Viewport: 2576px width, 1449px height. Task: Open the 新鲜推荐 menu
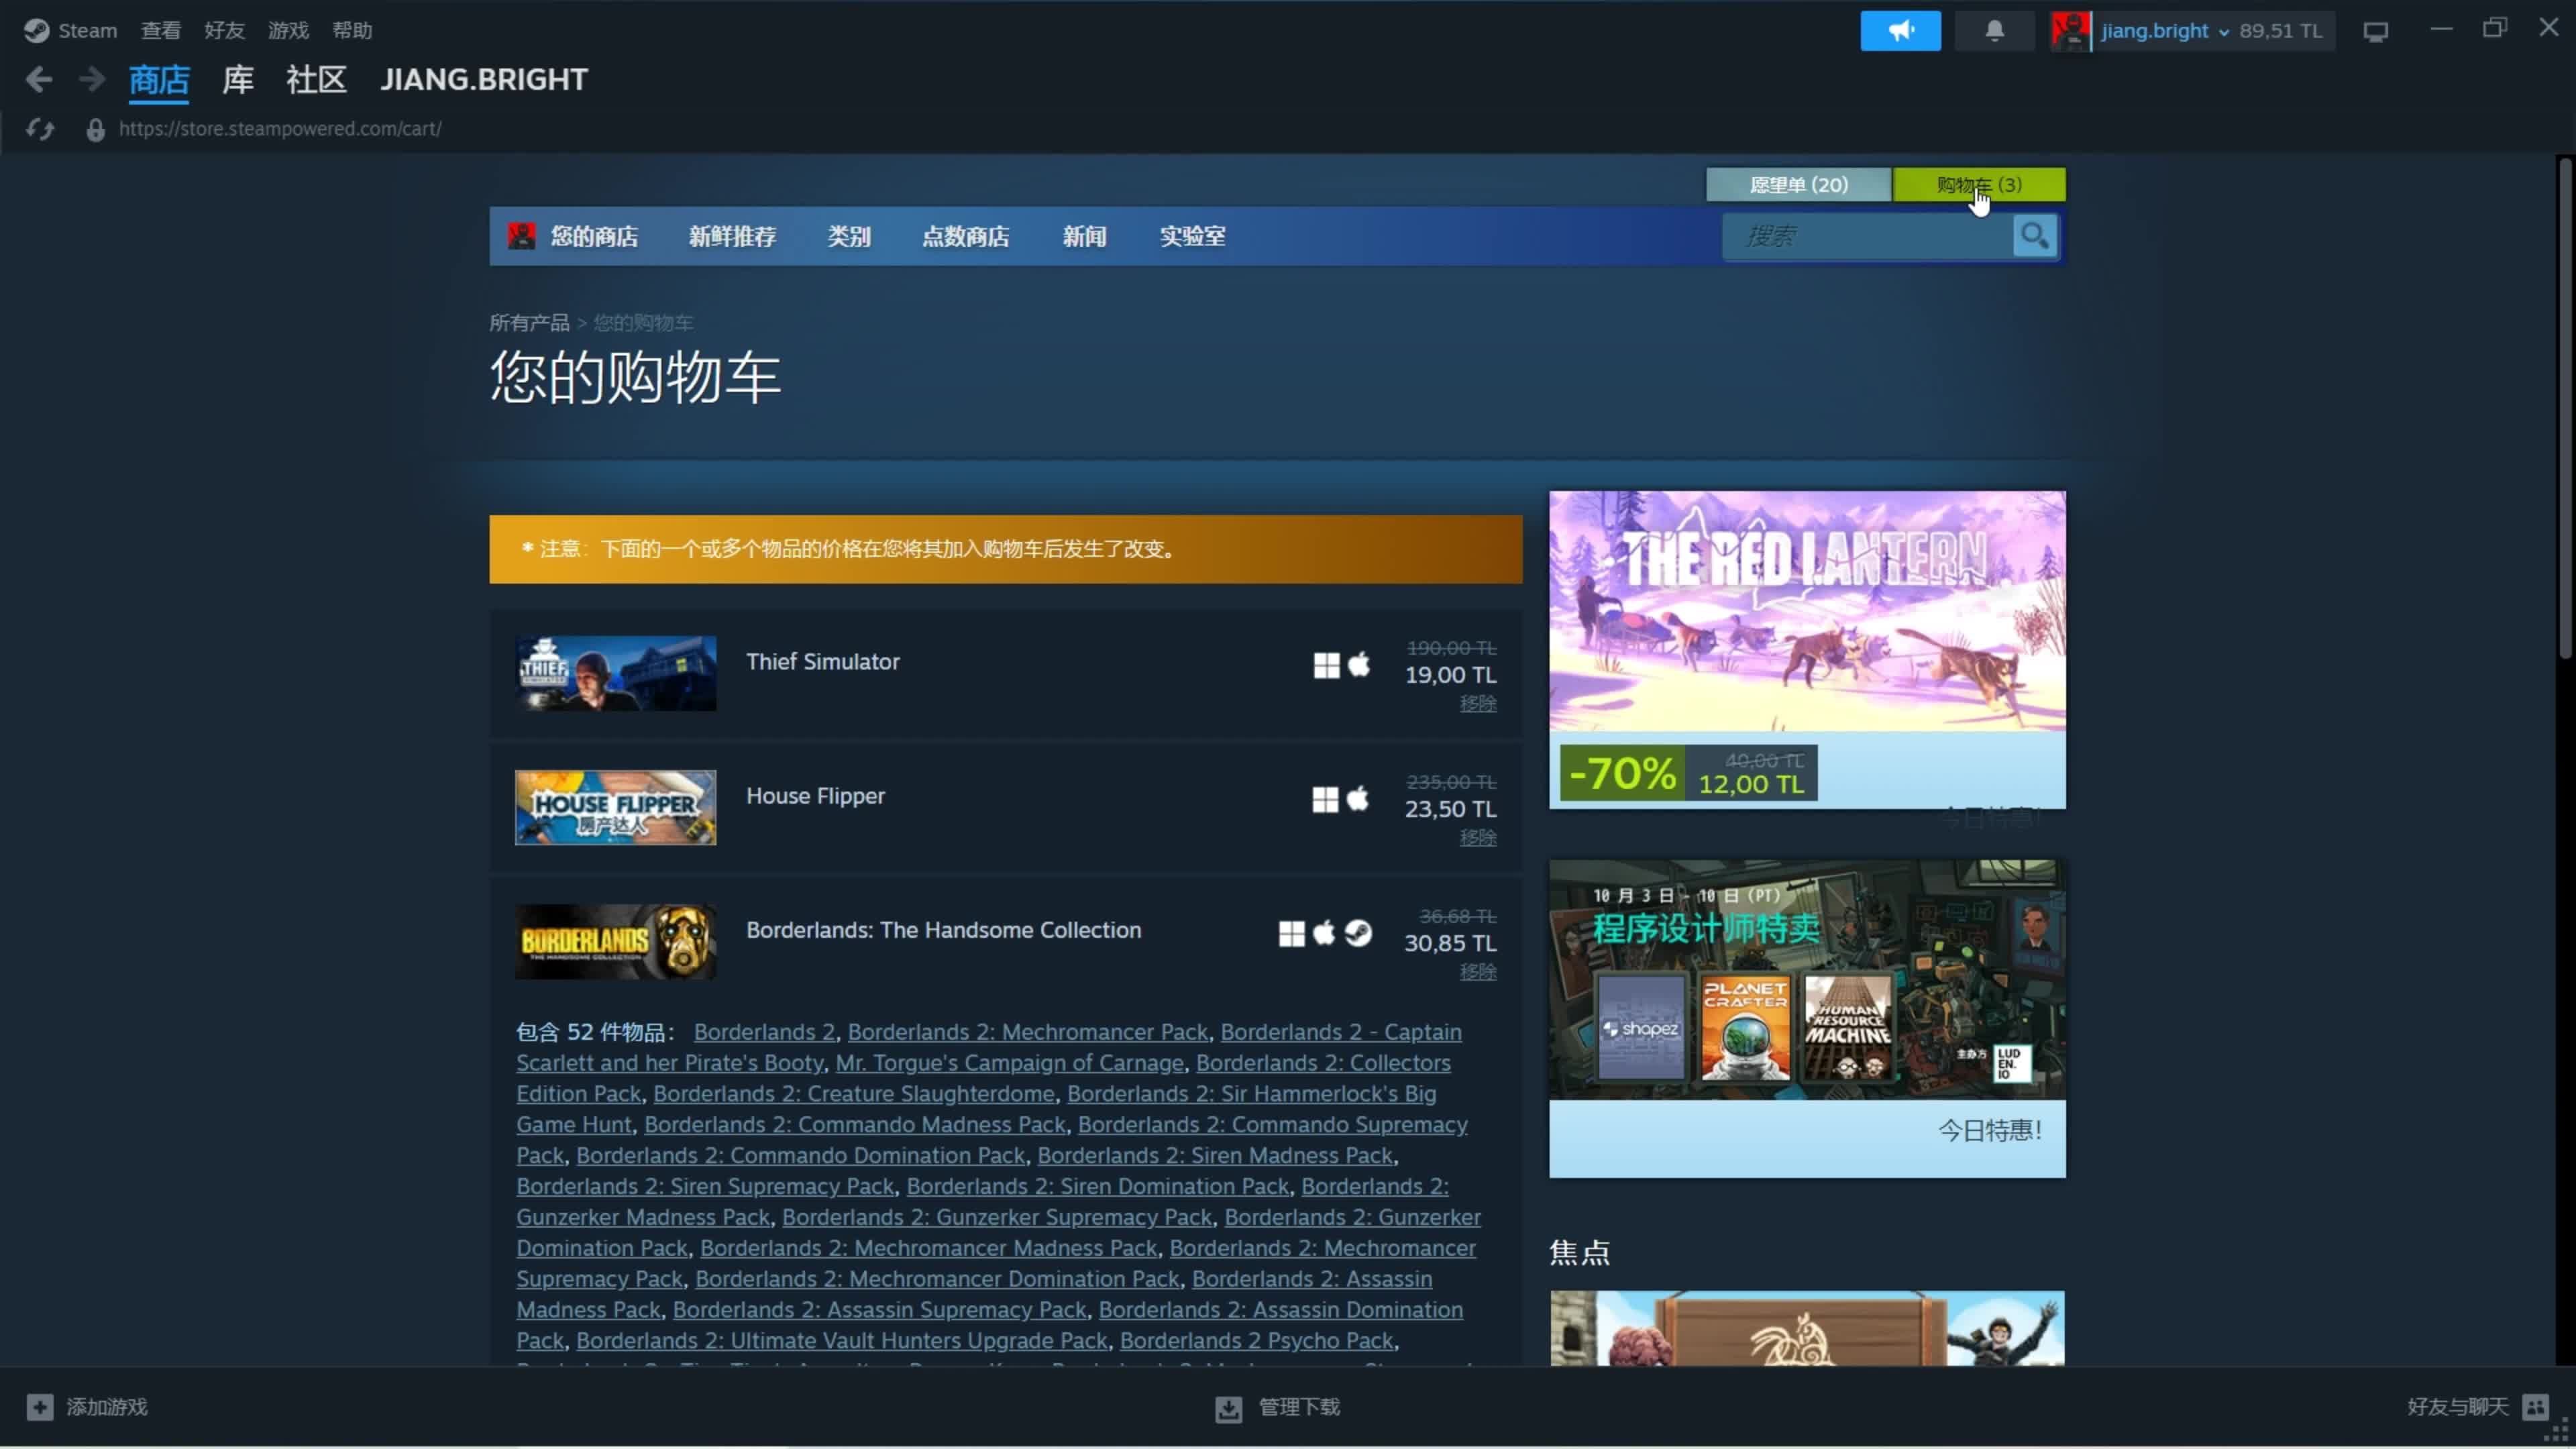coord(732,236)
